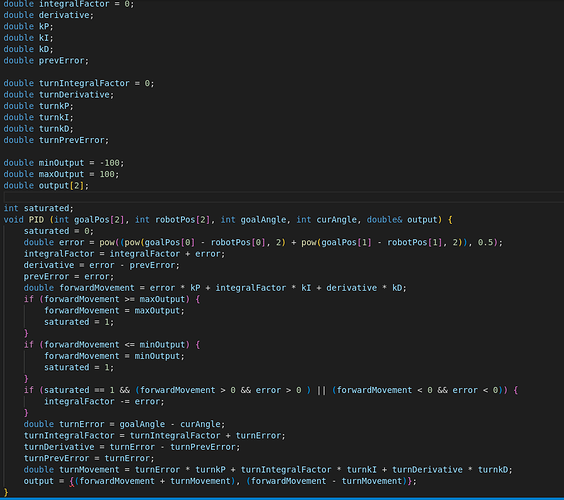564x500 pixels.
Task: Click the "goalPos[2]" parameter in the PID signature
Action: 99,220
